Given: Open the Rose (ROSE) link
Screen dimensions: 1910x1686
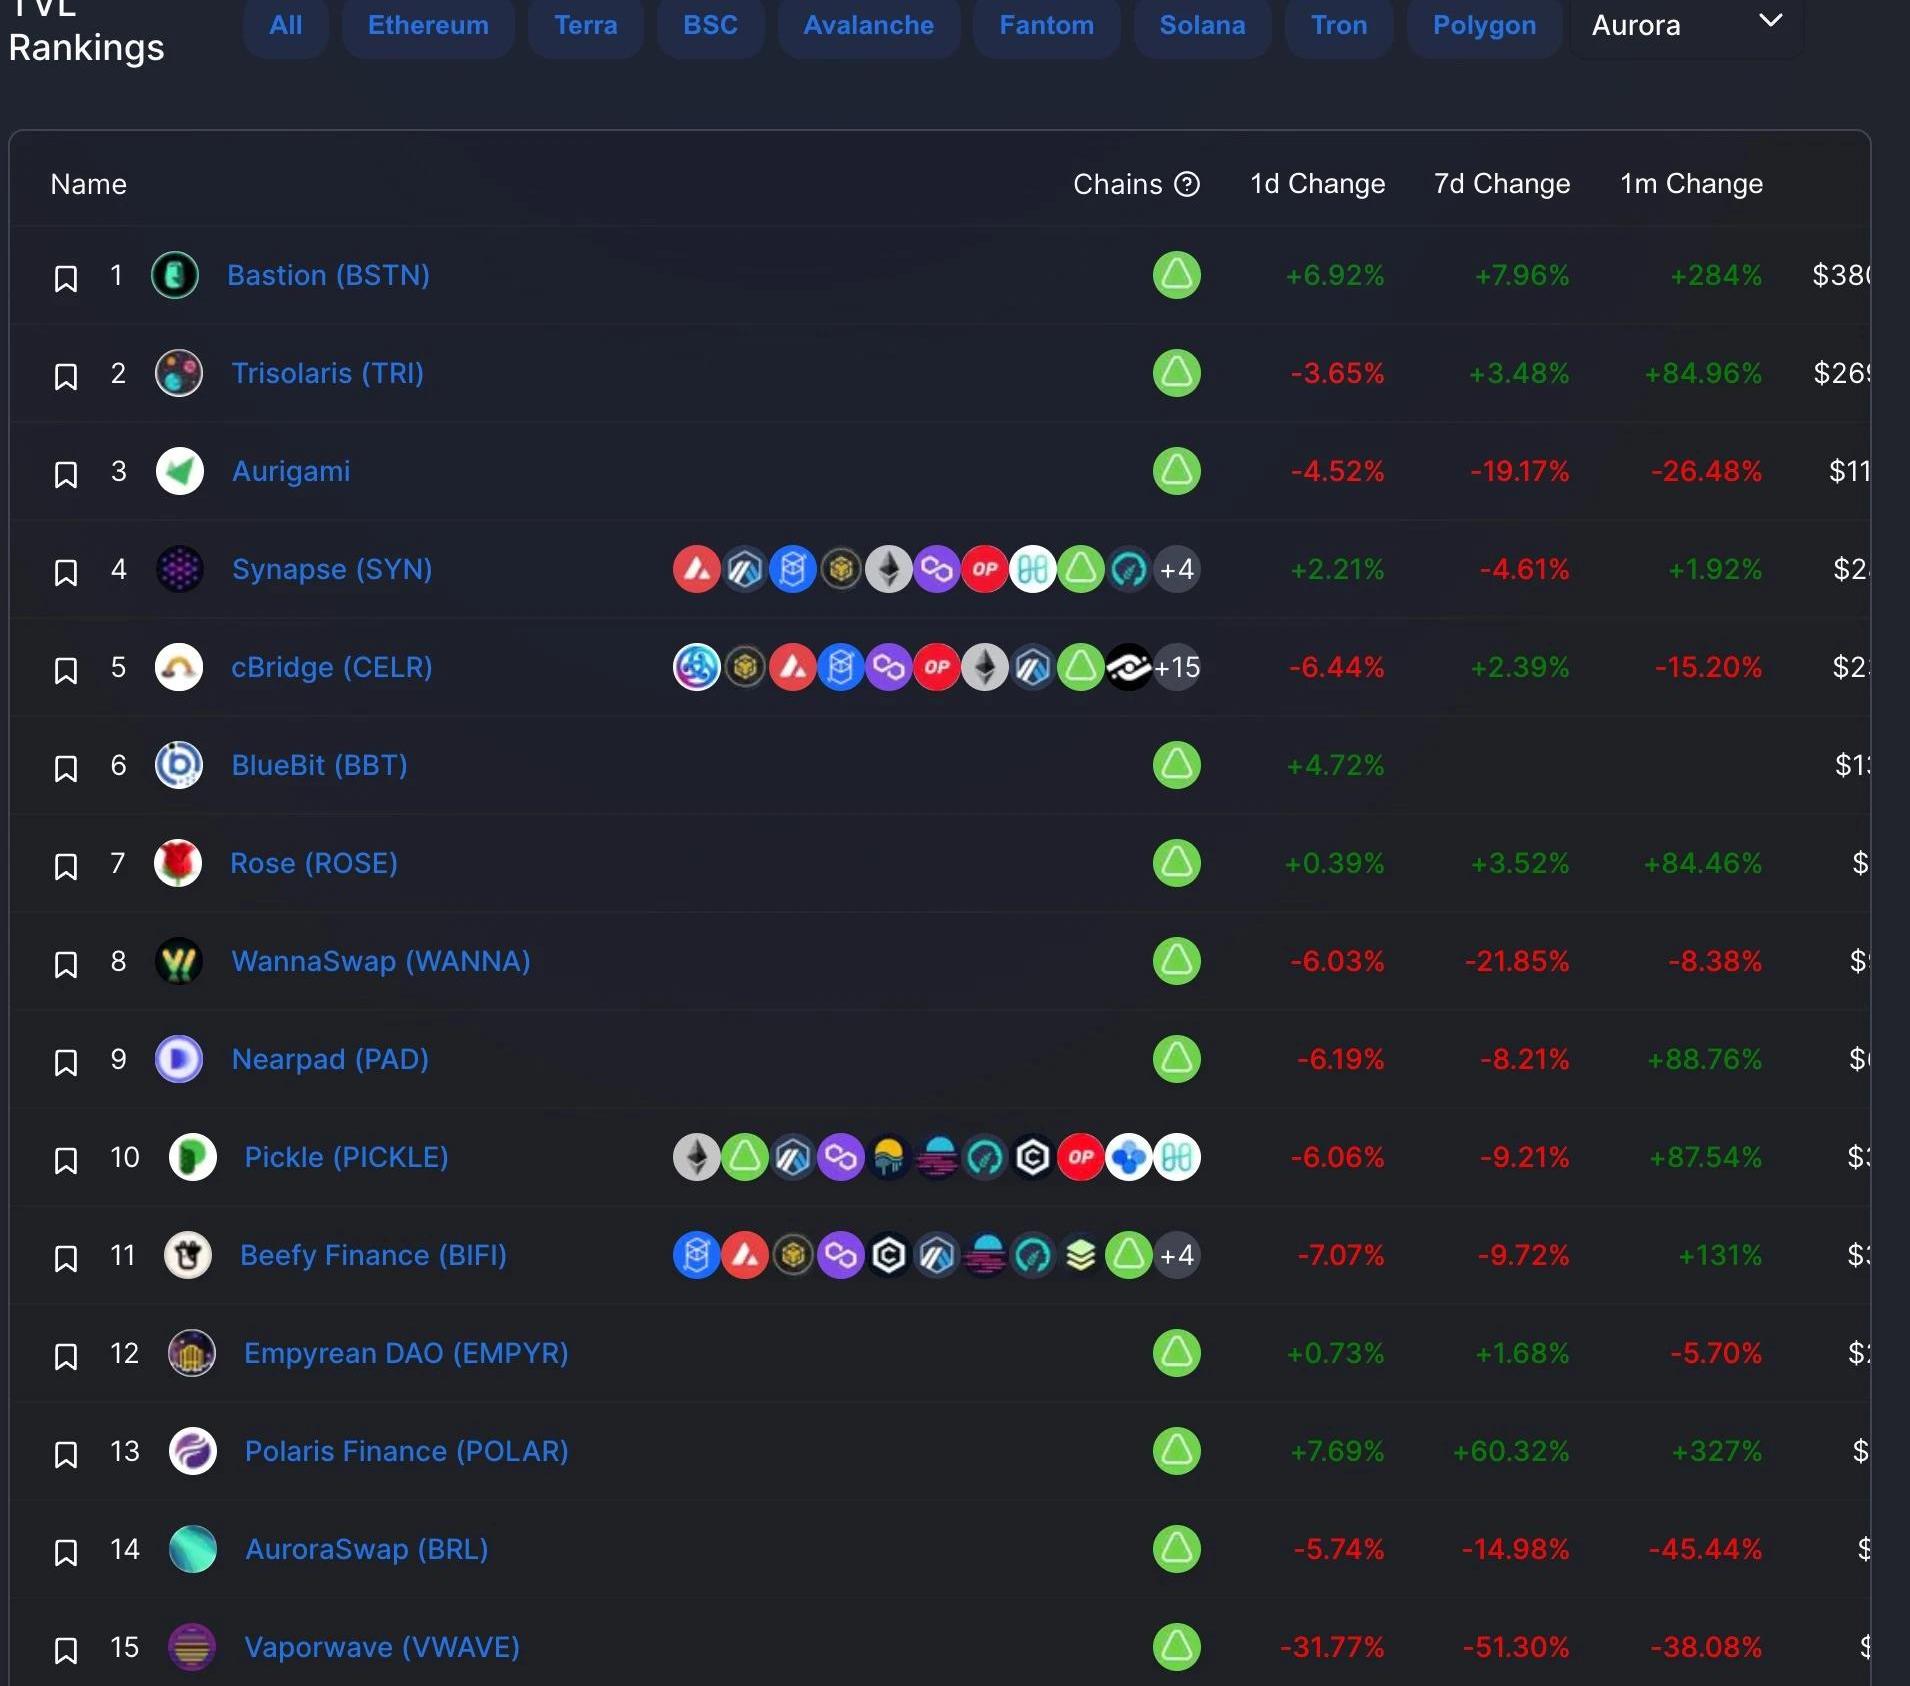Looking at the screenshot, I should [314, 863].
